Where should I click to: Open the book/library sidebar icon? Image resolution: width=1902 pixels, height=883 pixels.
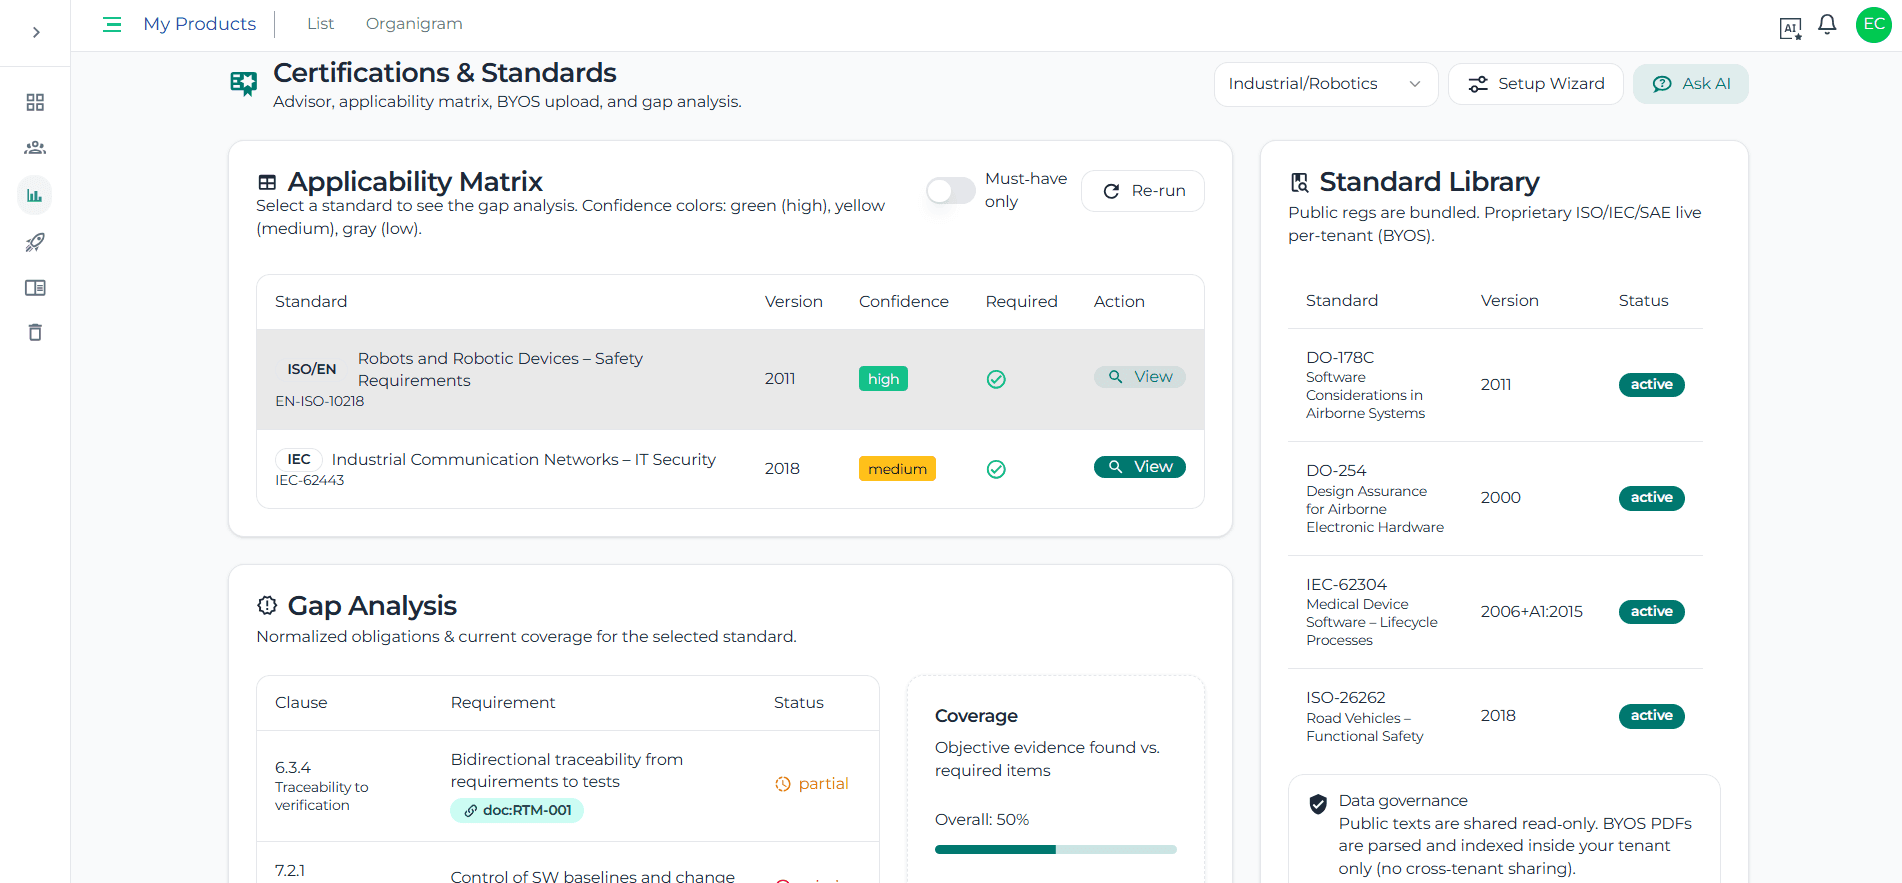(35, 288)
